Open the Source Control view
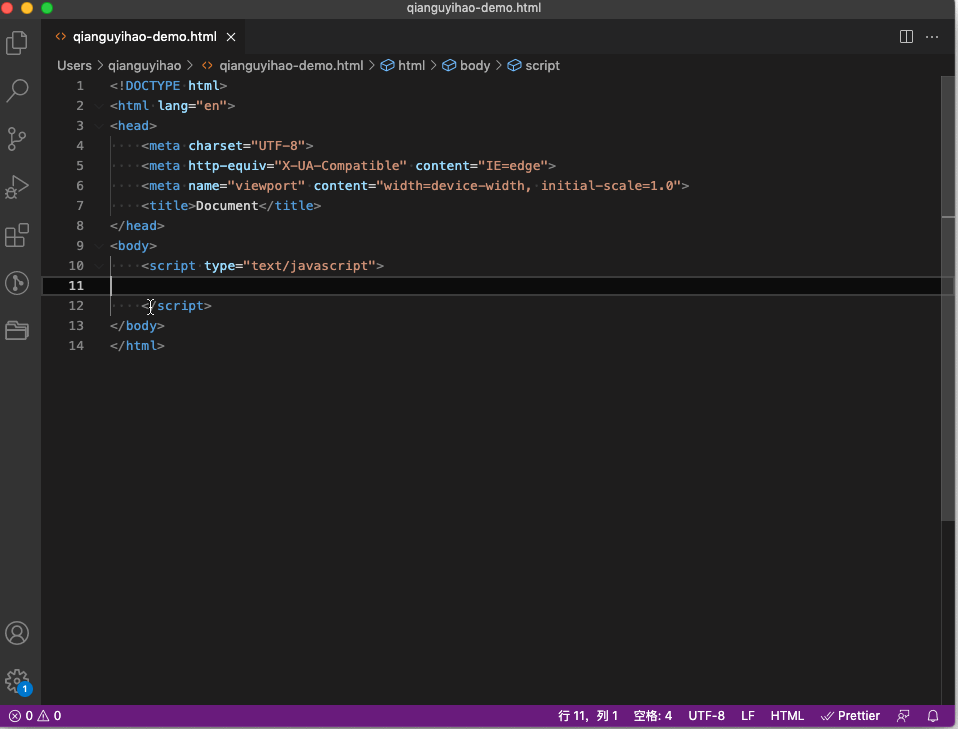The width and height of the screenshot is (958, 729). (x=17, y=139)
